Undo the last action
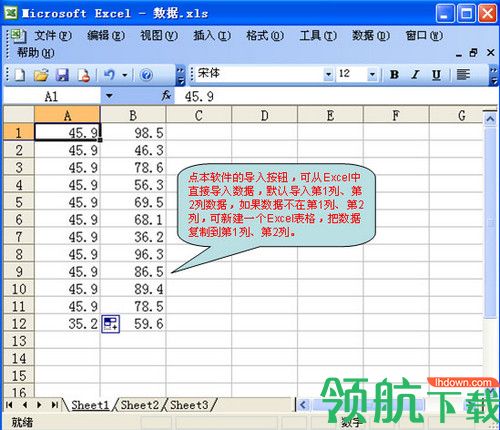Screen dimensions: 500x430 coord(109,75)
